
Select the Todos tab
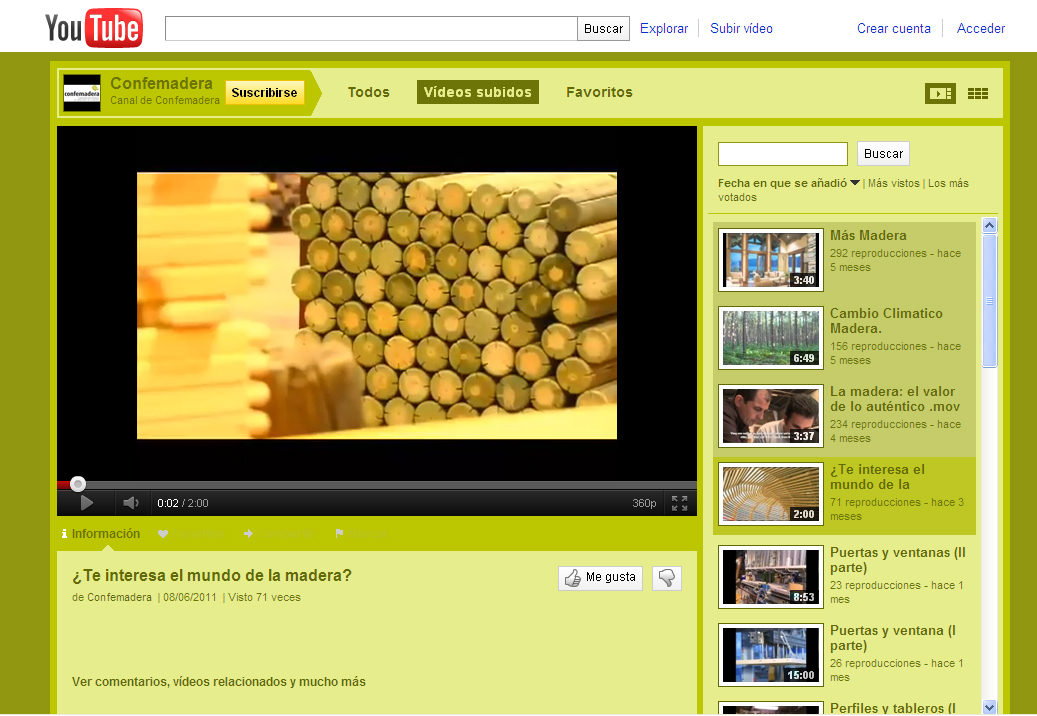(368, 92)
